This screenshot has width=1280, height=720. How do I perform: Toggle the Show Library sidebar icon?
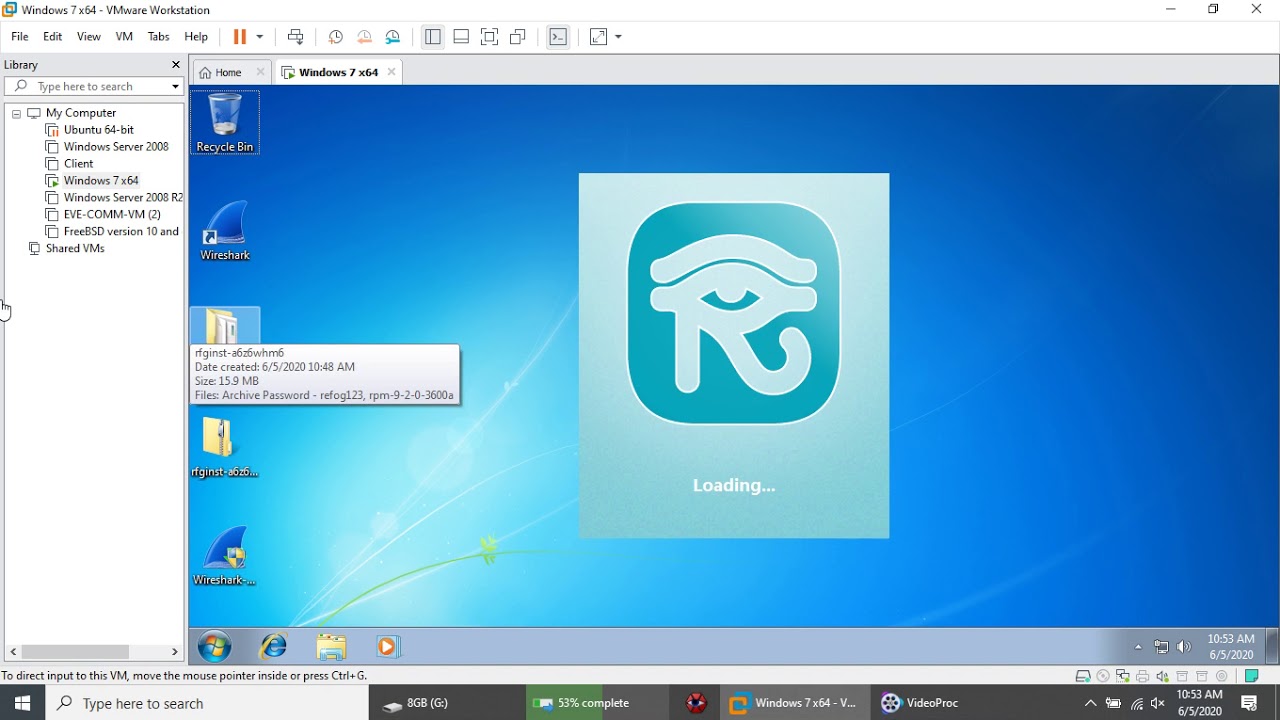433,37
